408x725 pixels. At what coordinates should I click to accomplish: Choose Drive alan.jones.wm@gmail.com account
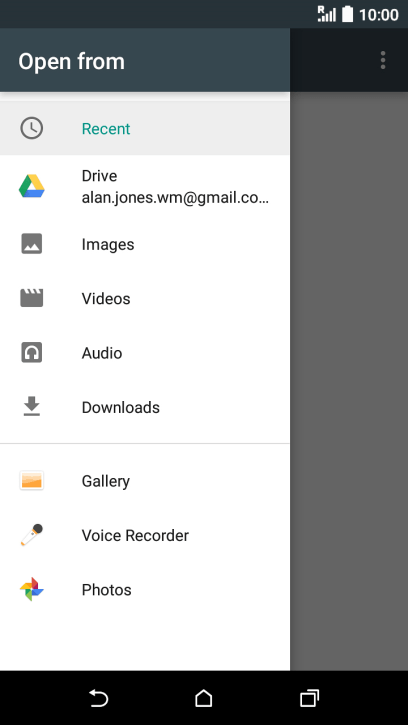pyautogui.click(x=145, y=186)
